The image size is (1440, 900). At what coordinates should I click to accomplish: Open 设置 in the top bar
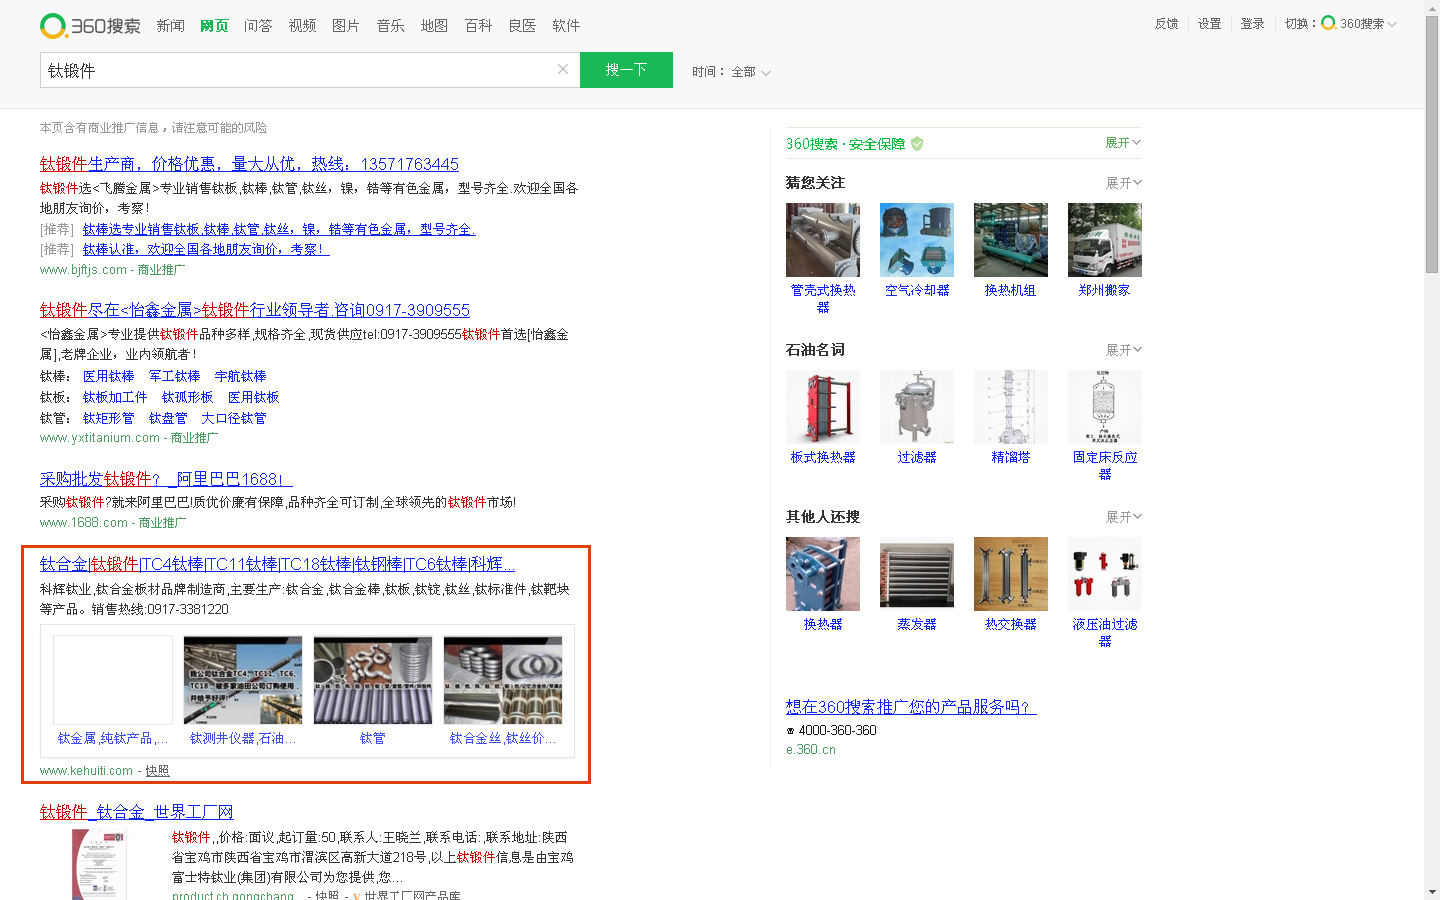coord(1210,23)
